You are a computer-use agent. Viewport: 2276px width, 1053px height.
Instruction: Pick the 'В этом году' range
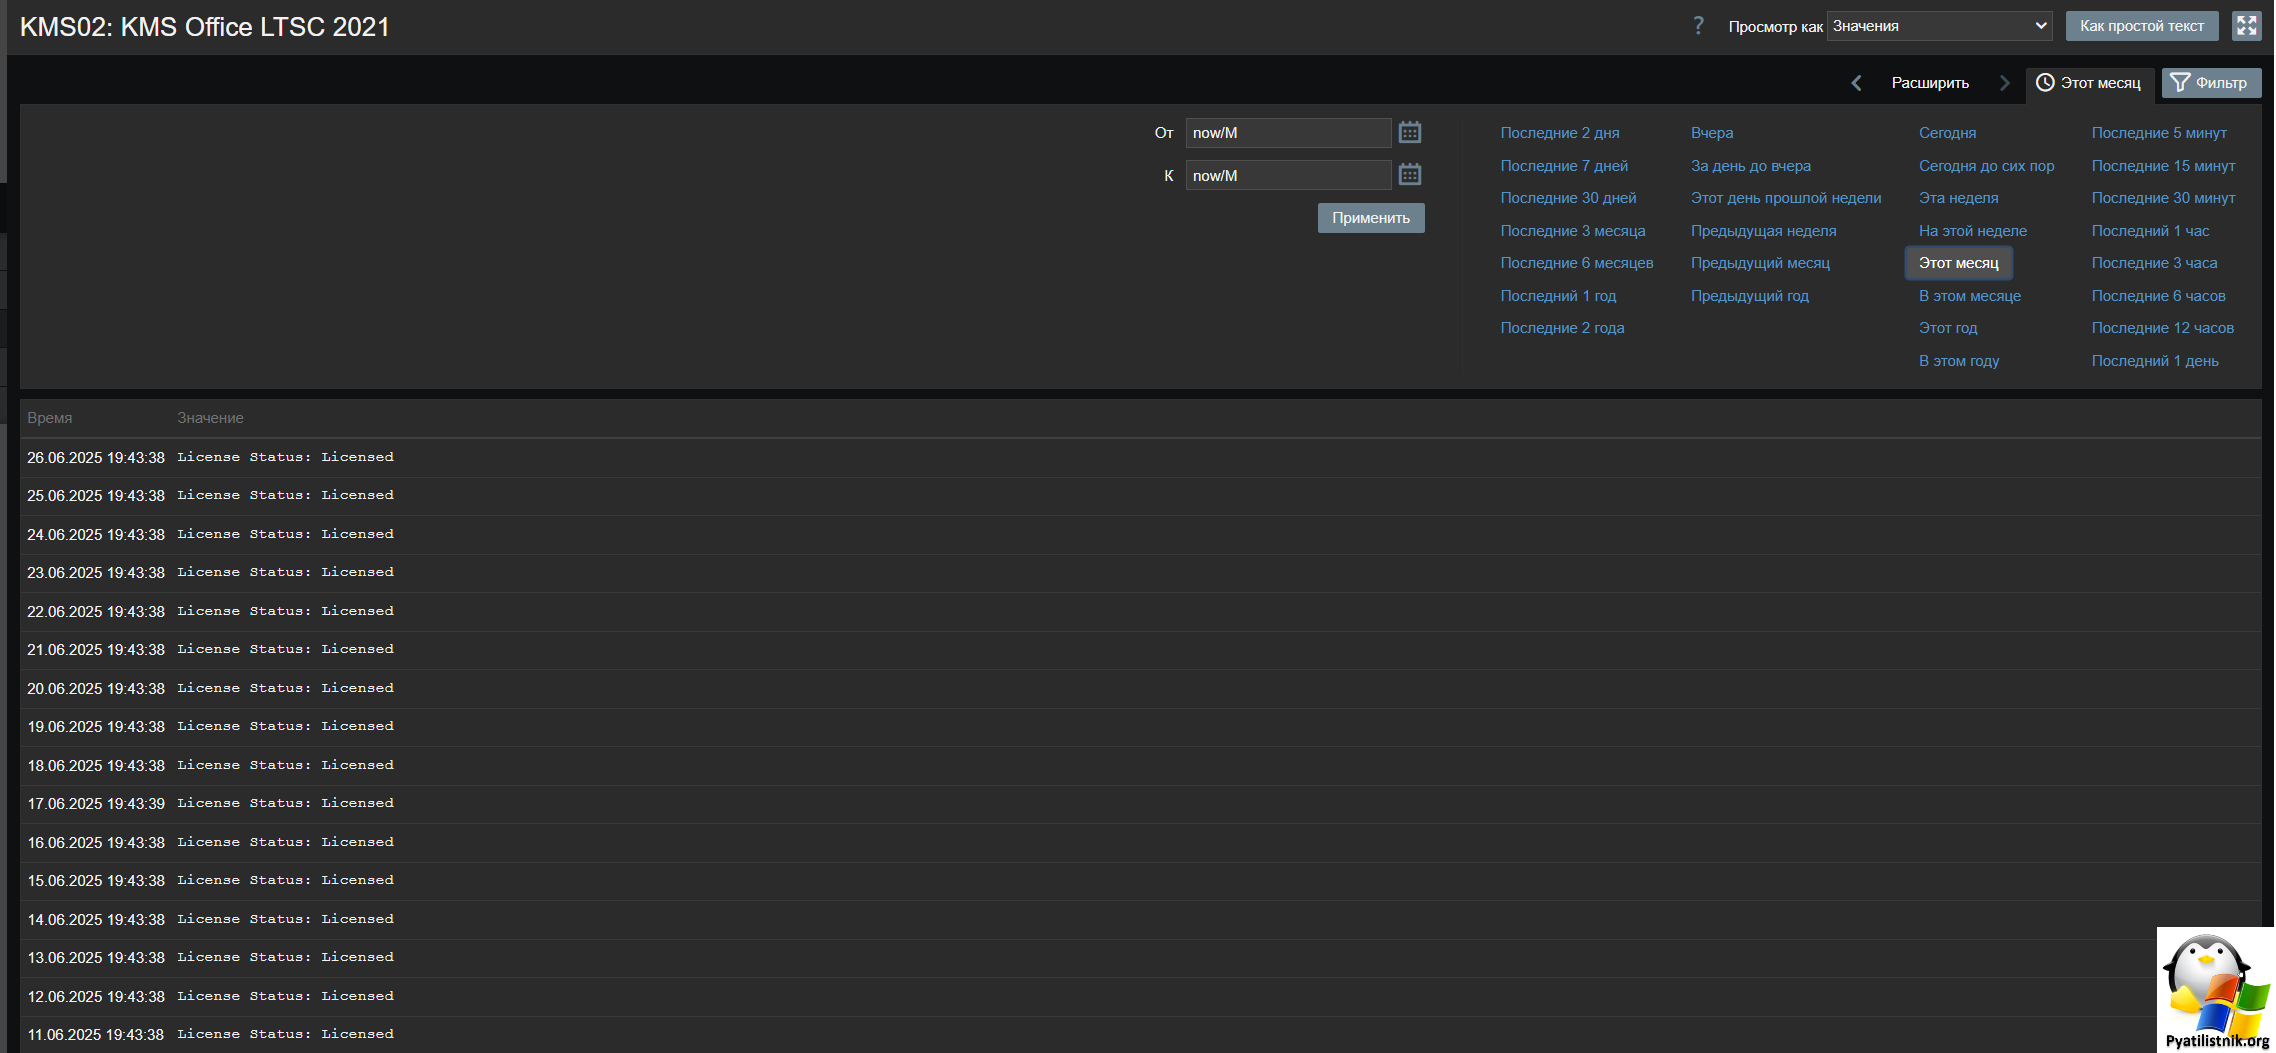(1958, 361)
